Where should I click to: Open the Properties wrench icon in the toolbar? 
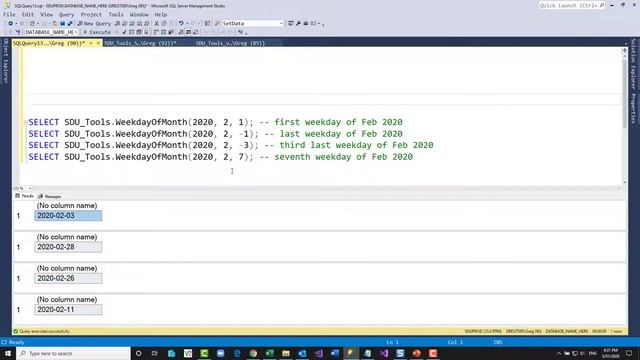click(x=298, y=23)
